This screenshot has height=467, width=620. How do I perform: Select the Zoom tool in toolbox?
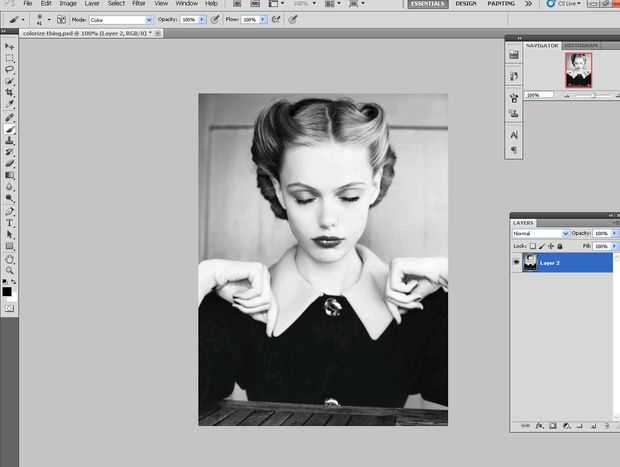coord(10,270)
